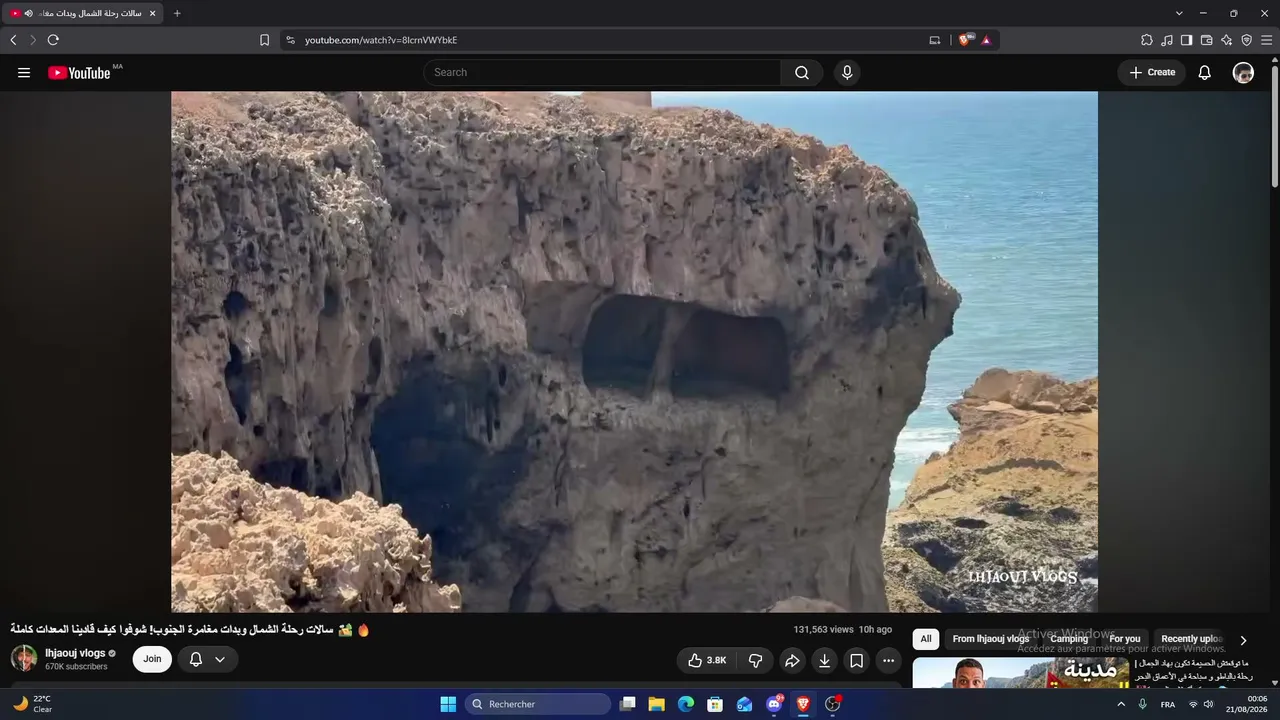Open Leo AI sparkle icon
The image size is (1280, 720).
(x=1227, y=40)
